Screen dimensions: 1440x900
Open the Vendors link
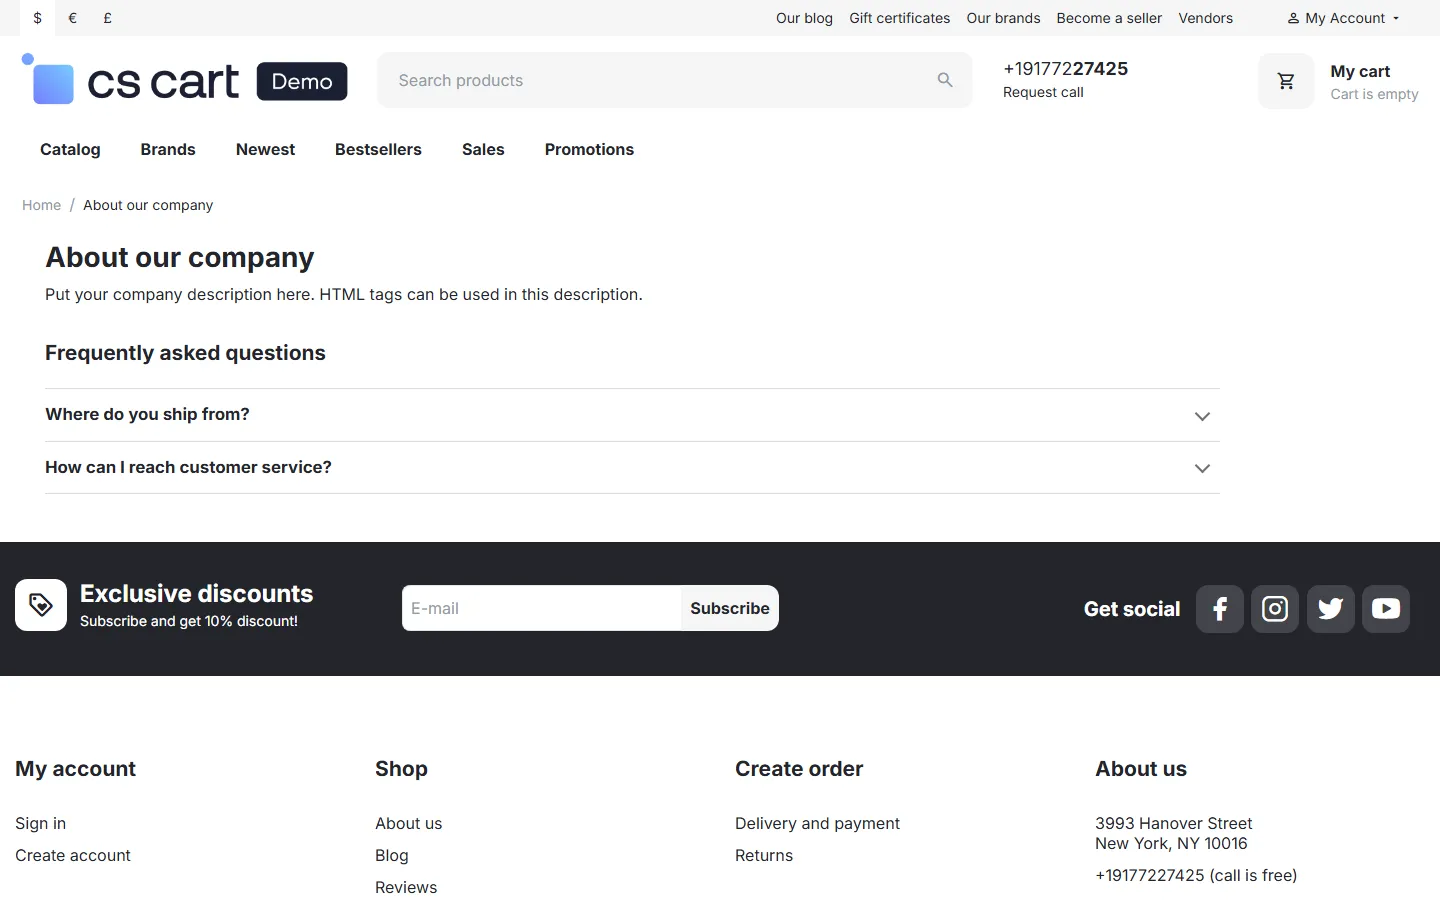click(1205, 18)
